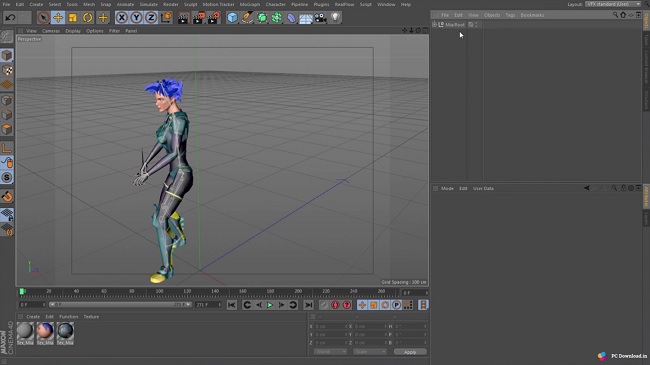Image resolution: width=650 pixels, height=365 pixels.
Task: Click the Play Forwards button
Action: coord(270,305)
